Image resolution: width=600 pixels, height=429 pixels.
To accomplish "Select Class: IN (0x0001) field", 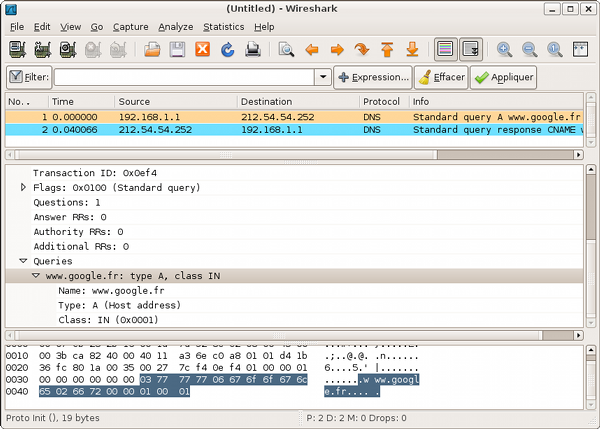I will point(108,320).
